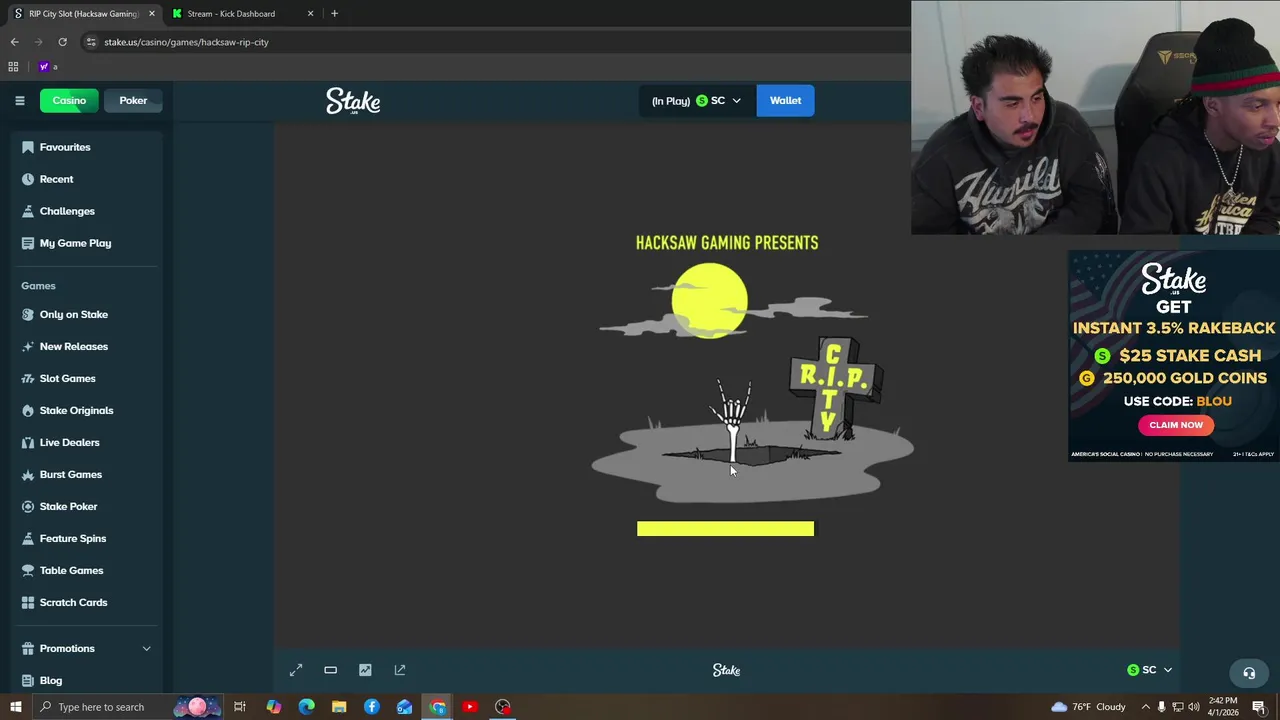1280x720 pixels.
Task: Click the Recent clock icon in sidebar
Action: tap(28, 179)
